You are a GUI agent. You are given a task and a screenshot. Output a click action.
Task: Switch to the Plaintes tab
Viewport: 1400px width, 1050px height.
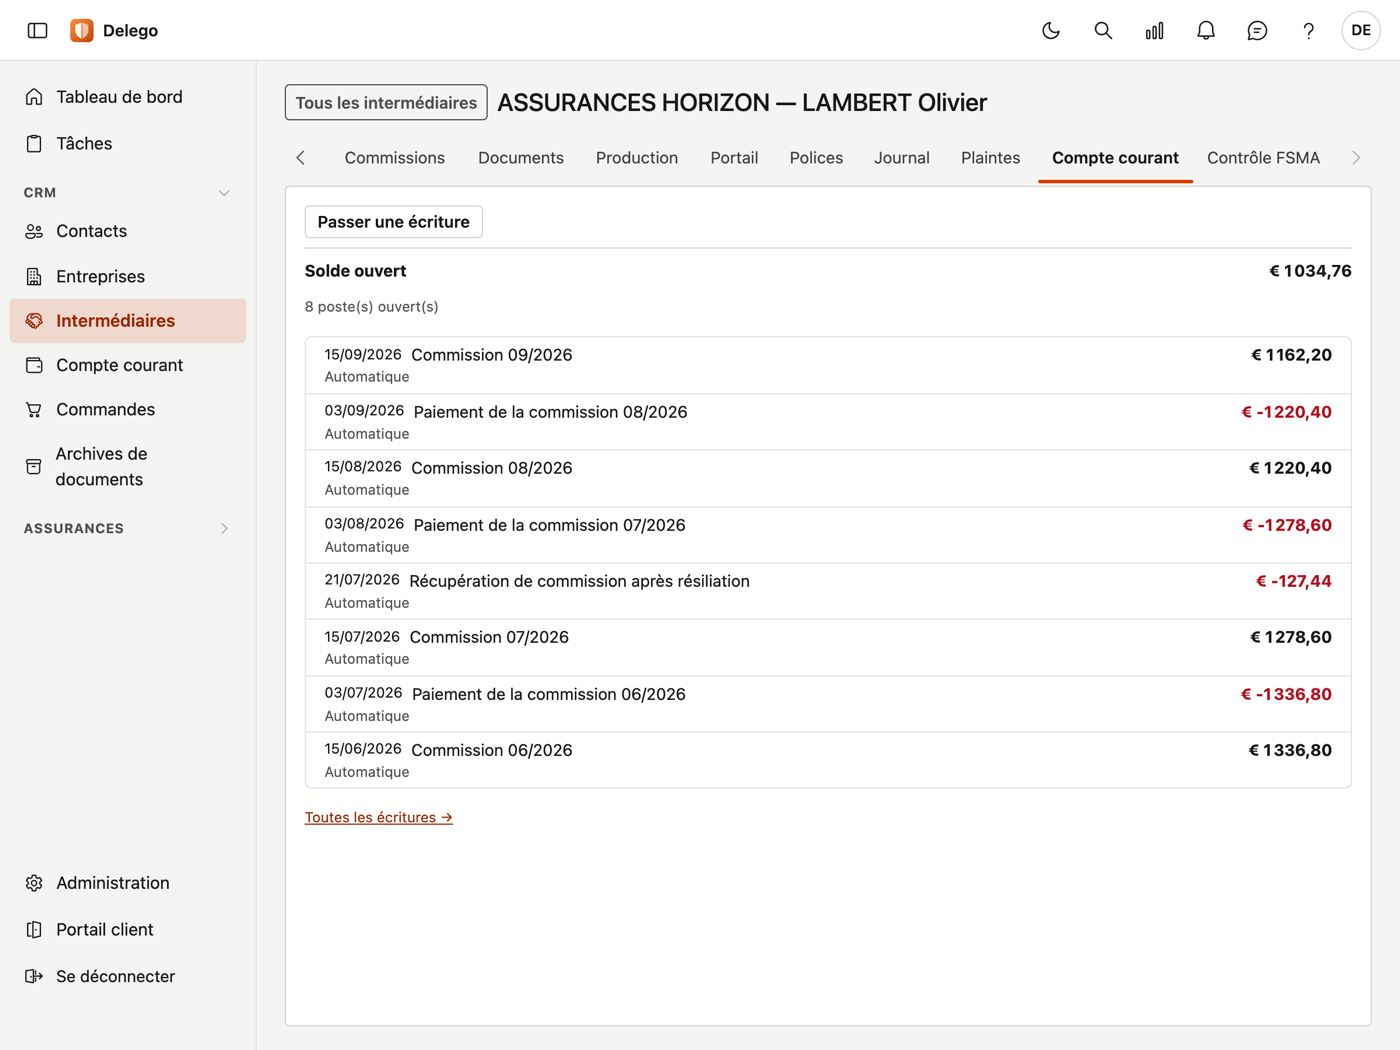pos(991,158)
